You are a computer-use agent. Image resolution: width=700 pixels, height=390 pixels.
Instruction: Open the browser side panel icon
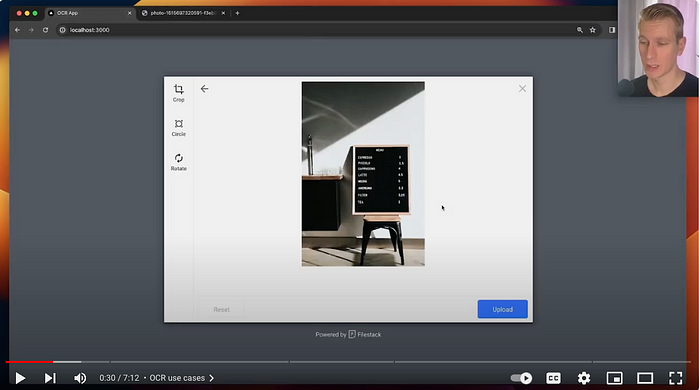pyautogui.click(x=612, y=30)
